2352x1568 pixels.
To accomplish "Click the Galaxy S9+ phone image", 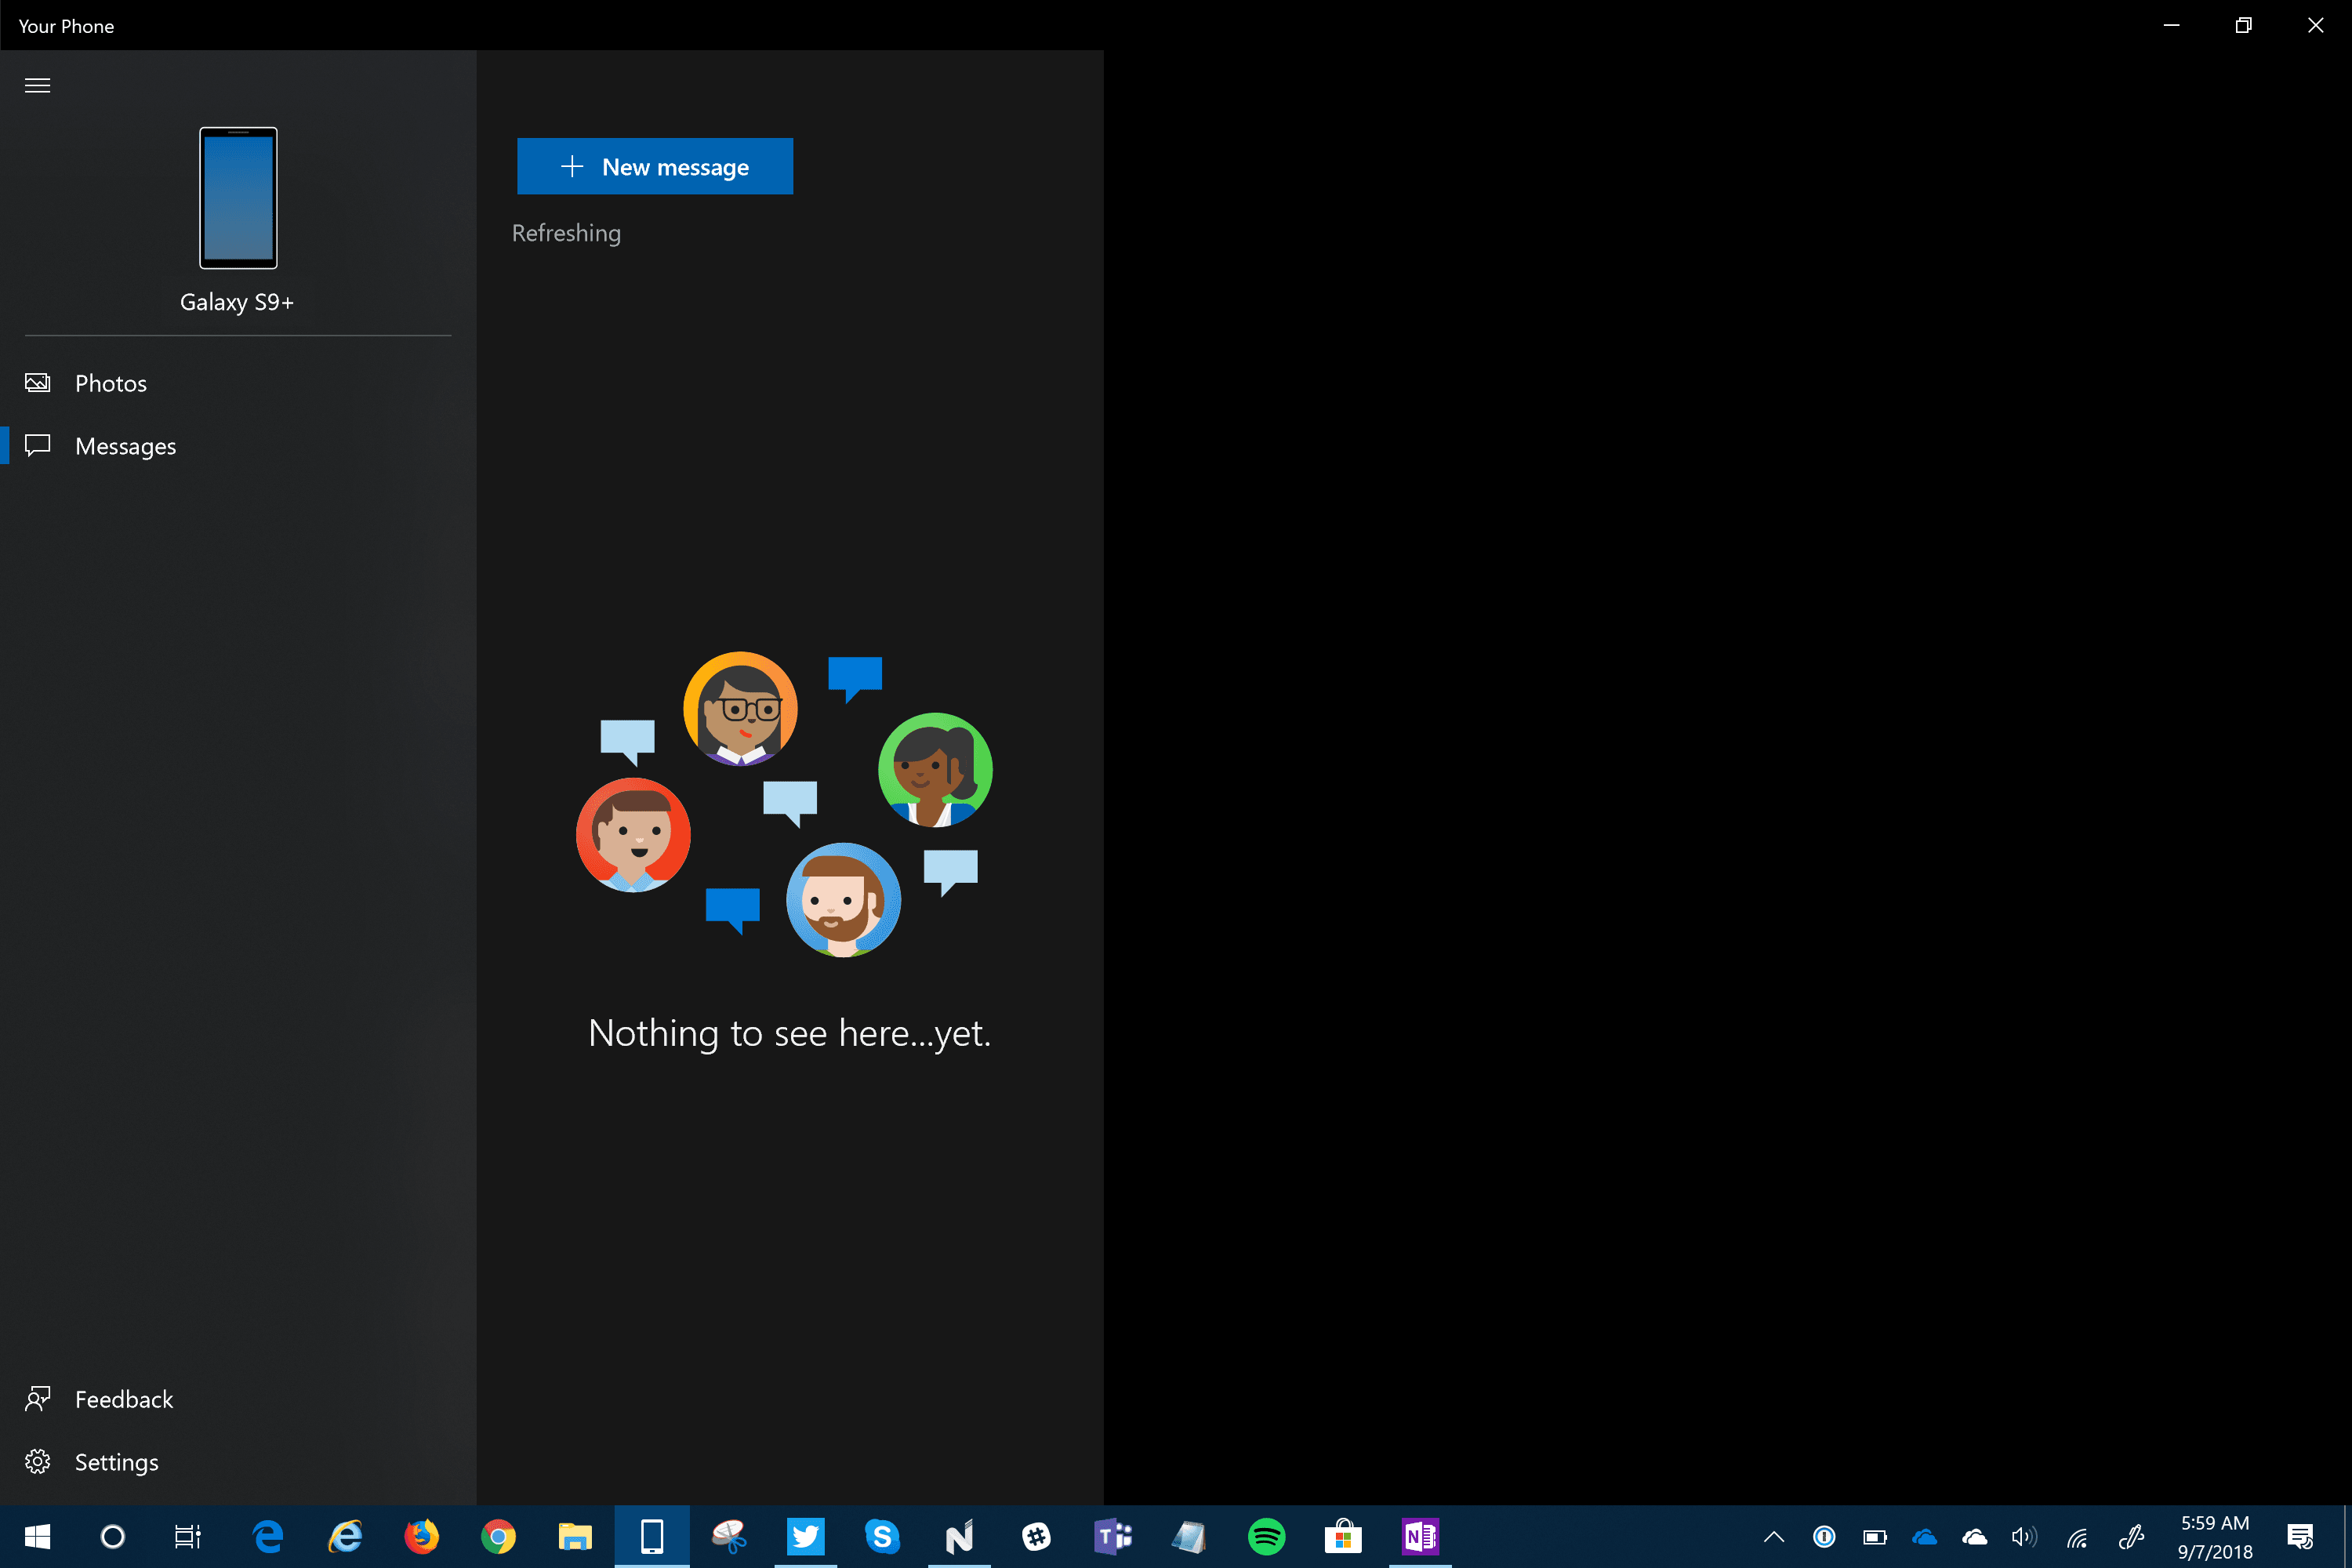I will (238, 198).
